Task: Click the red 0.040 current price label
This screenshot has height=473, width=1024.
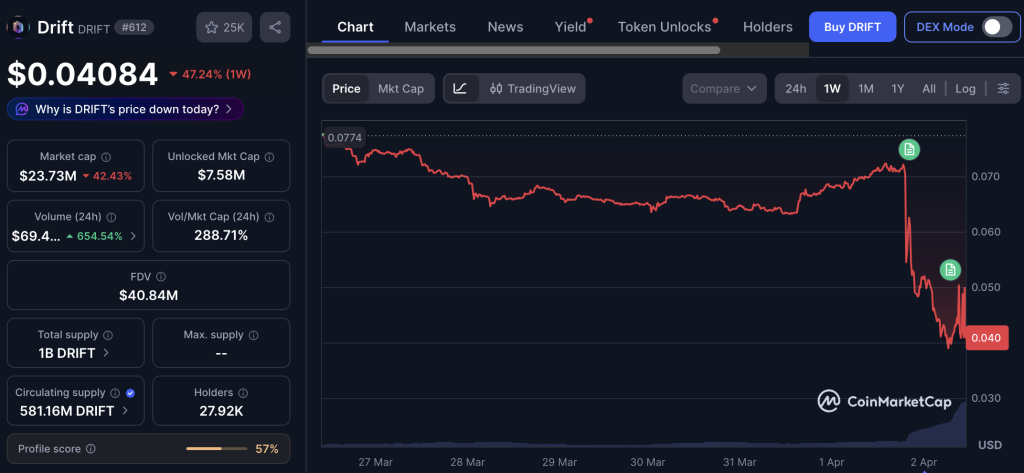Action: pos(985,338)
